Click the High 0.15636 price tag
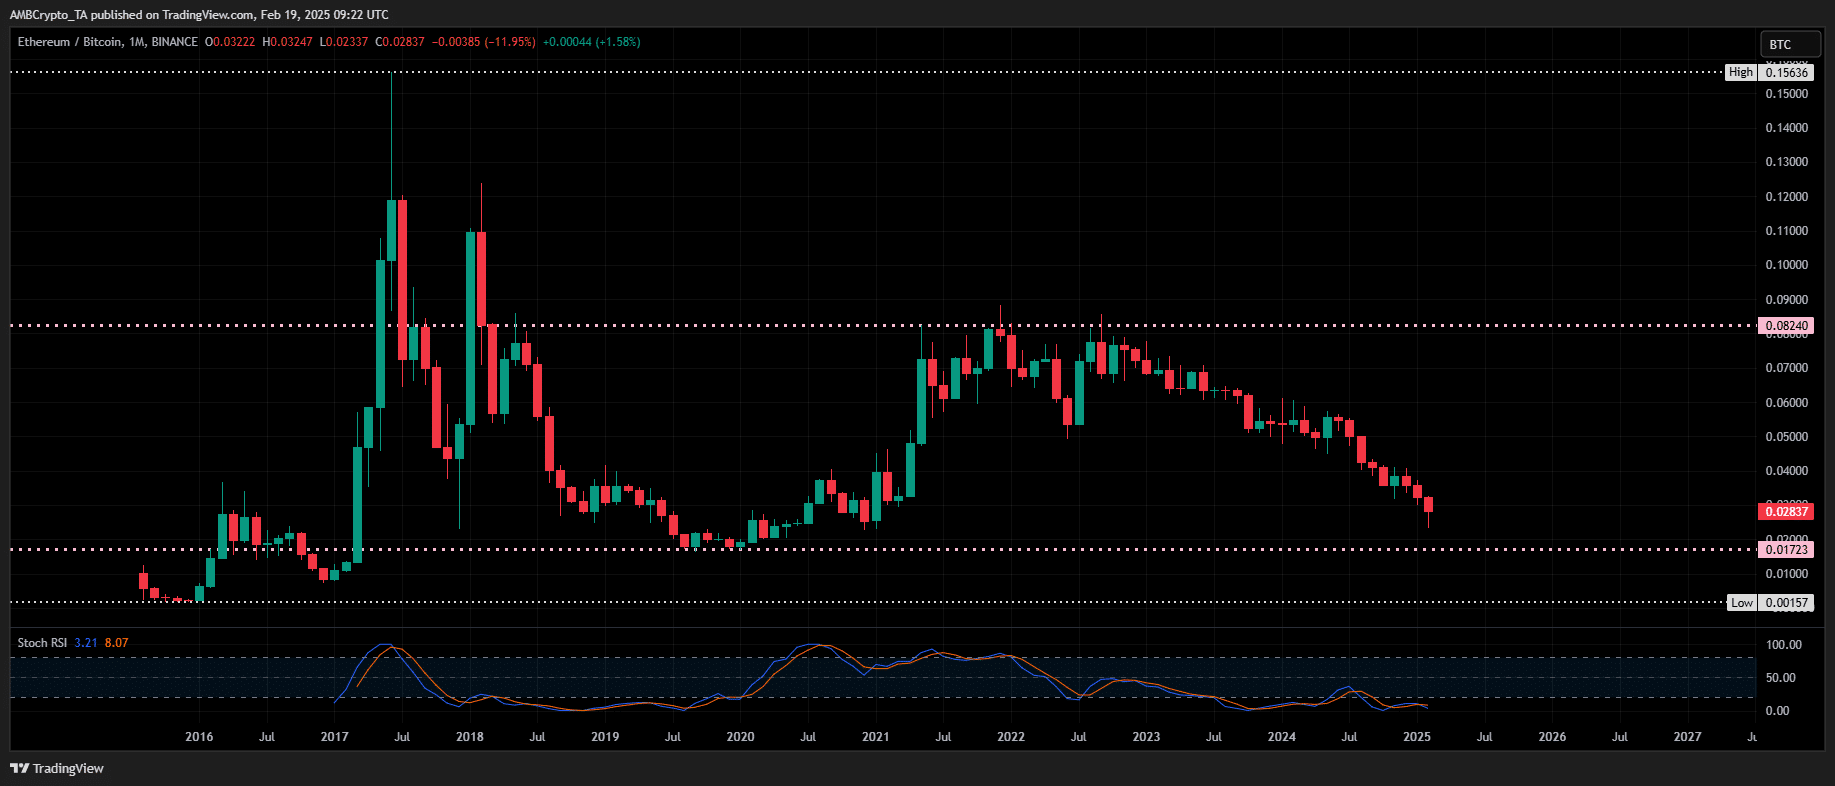The width and height of the screenshot is (1835, 786). point(1786,72)
